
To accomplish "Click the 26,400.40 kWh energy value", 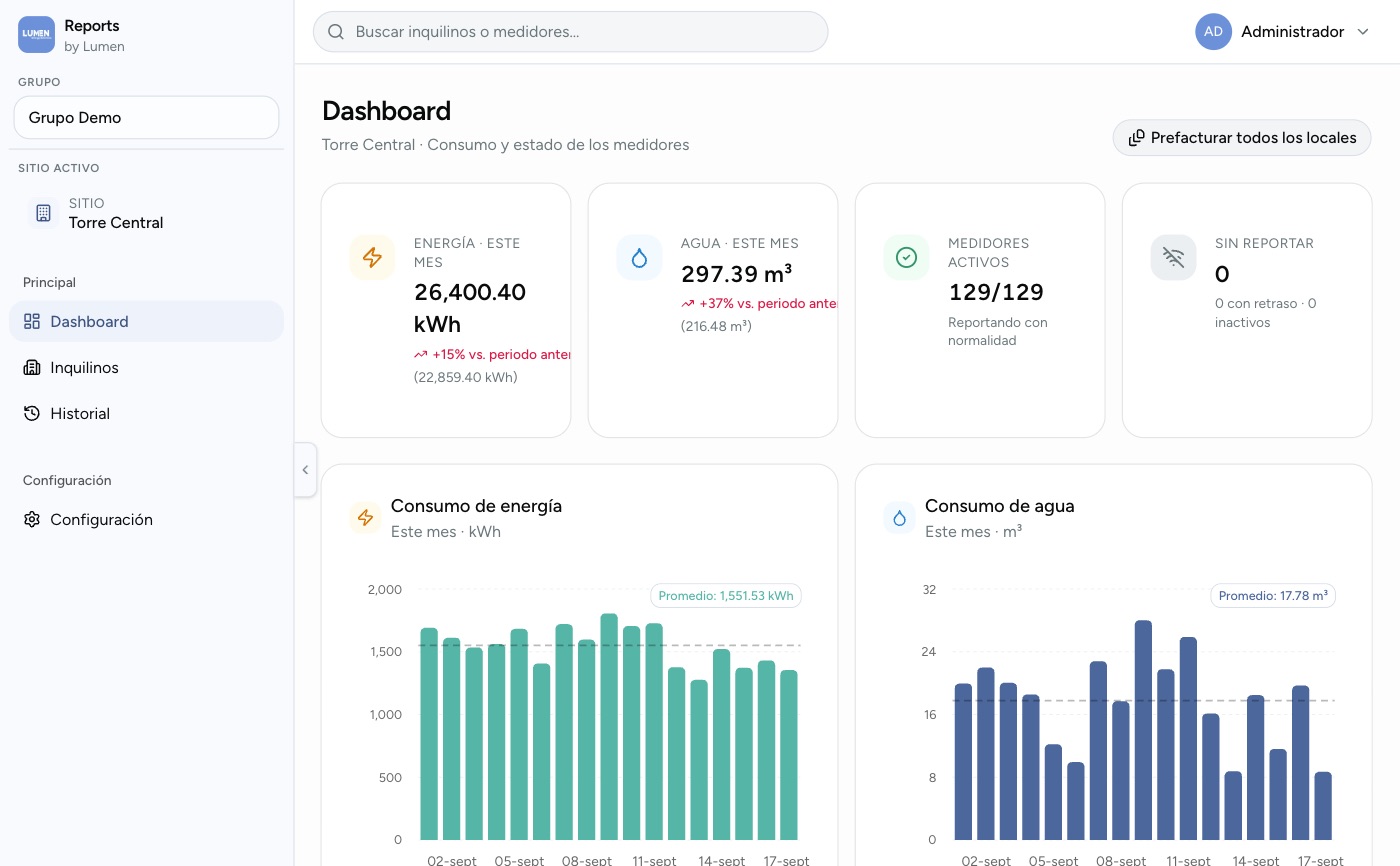I will tap(470, 308).
